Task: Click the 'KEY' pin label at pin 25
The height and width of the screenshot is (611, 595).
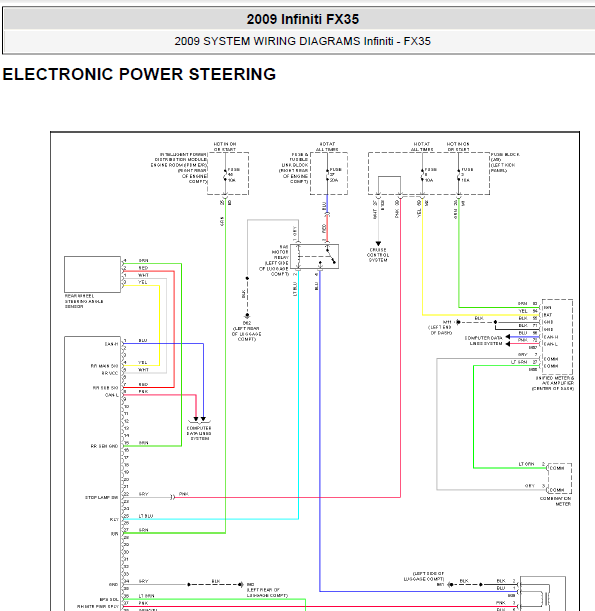Action: coord(114,519)
